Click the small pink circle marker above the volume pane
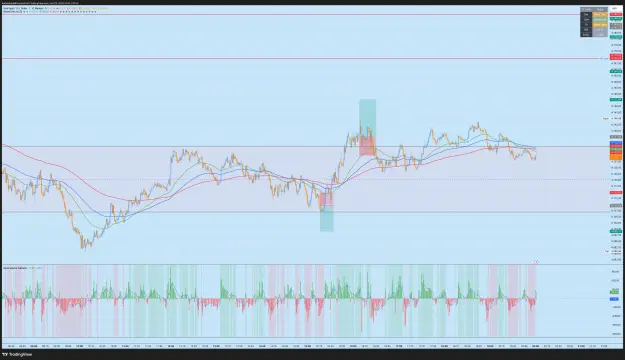 coord(536,262)
